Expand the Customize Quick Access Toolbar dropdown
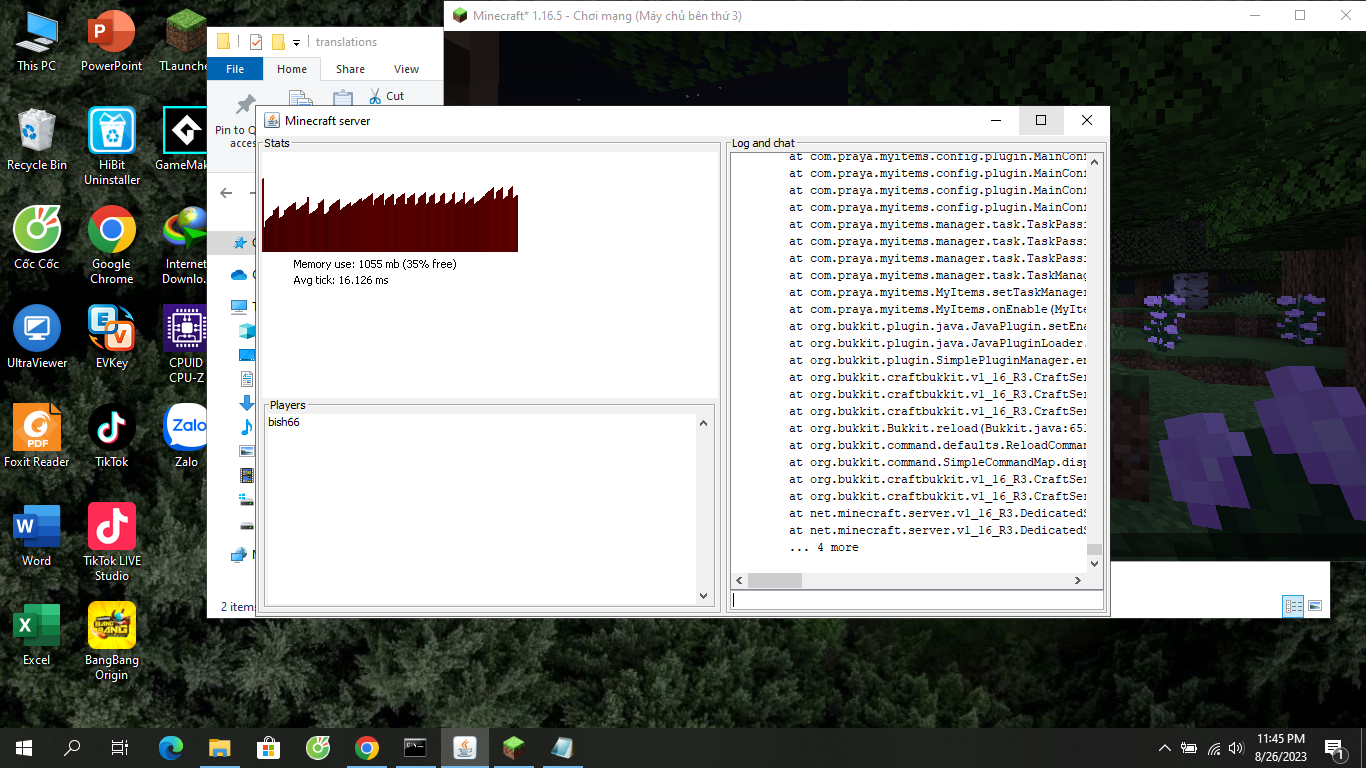 297,42
